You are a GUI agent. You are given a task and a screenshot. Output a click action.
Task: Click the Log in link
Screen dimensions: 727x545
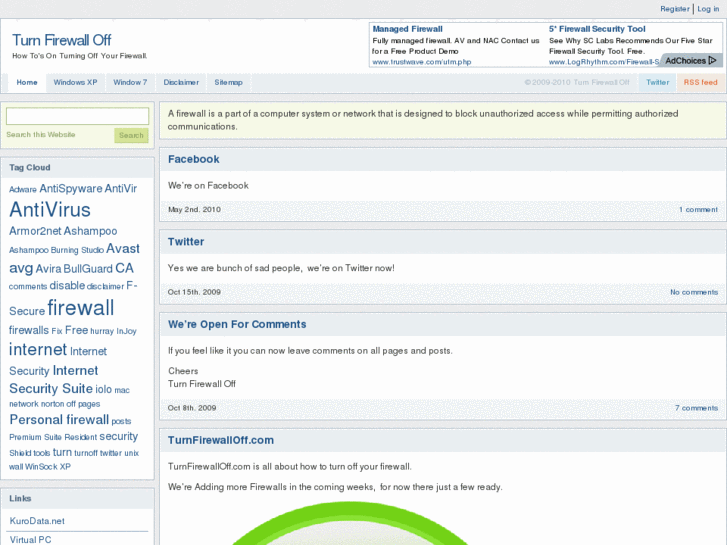pyautogui.click(x=708, y=9)
